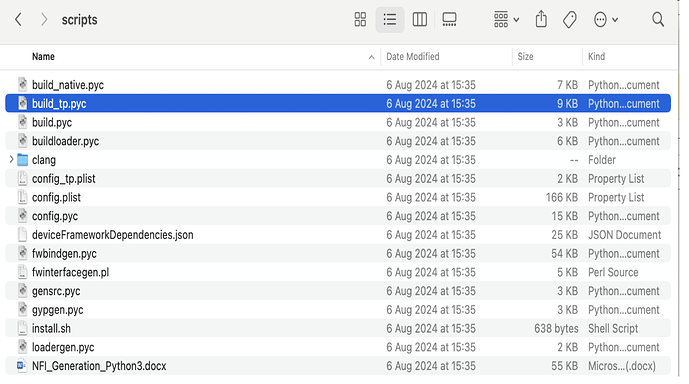Click the 638 bytes size value
The height and width of the screenshot is (384, 689).
(556, 329)
